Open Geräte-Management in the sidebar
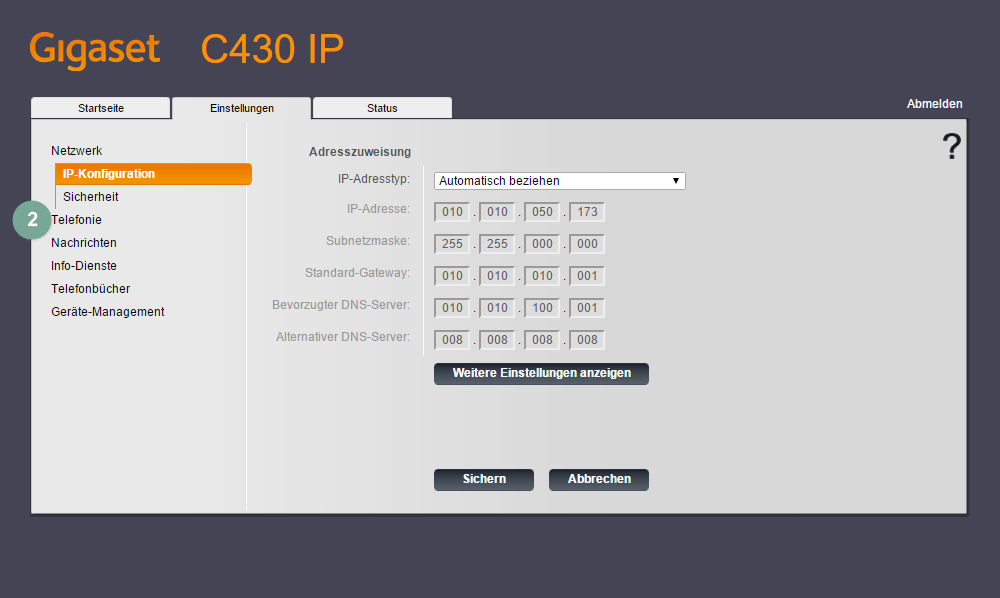1000x598 pixels. pyautogui.click(x=108, y=312)
